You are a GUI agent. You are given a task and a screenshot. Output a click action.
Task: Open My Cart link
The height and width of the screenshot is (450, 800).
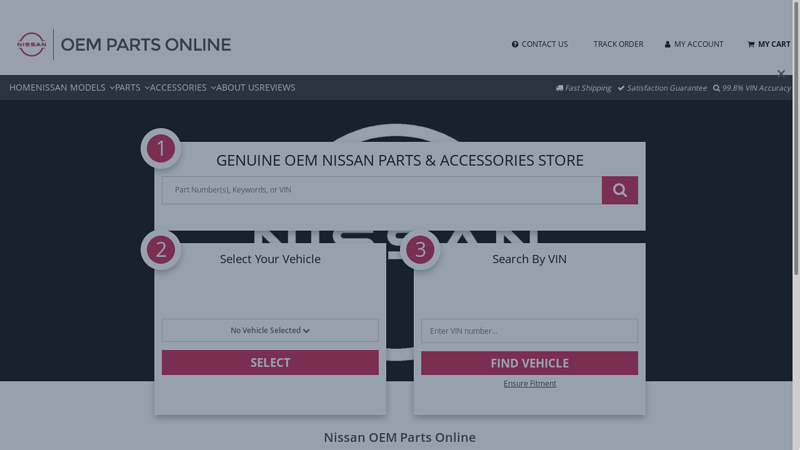[773, 44]
